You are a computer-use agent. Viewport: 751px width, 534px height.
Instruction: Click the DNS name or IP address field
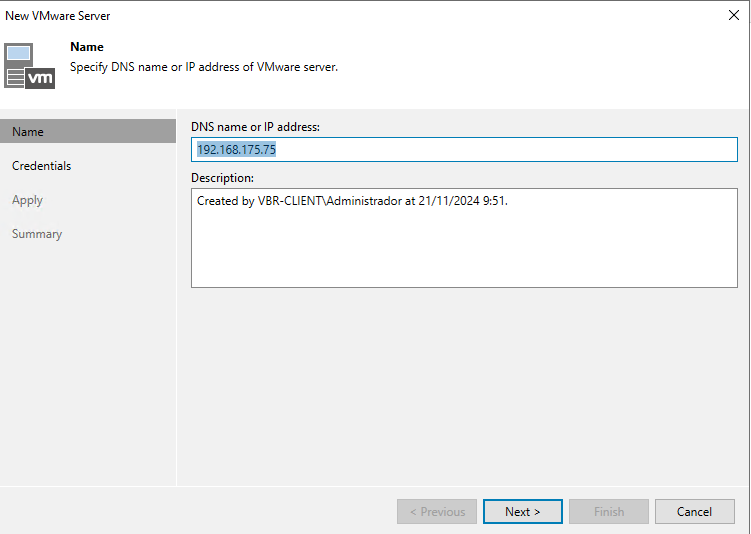[464, 150]
